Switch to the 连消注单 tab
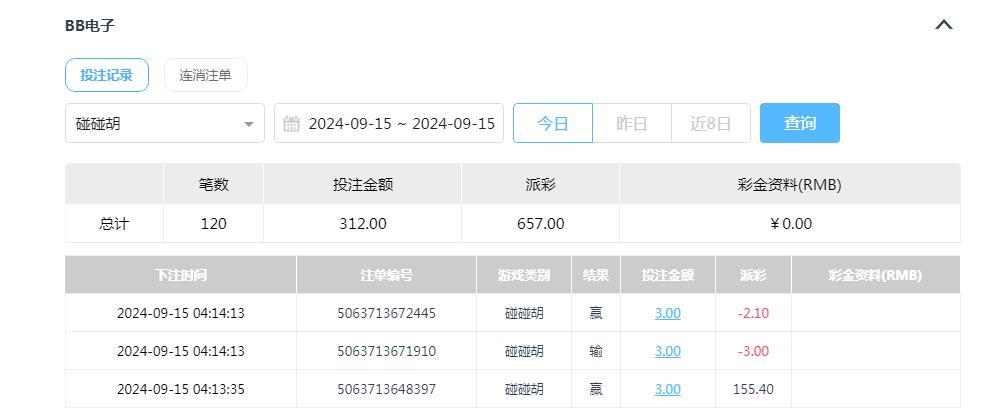 (205, 75)
